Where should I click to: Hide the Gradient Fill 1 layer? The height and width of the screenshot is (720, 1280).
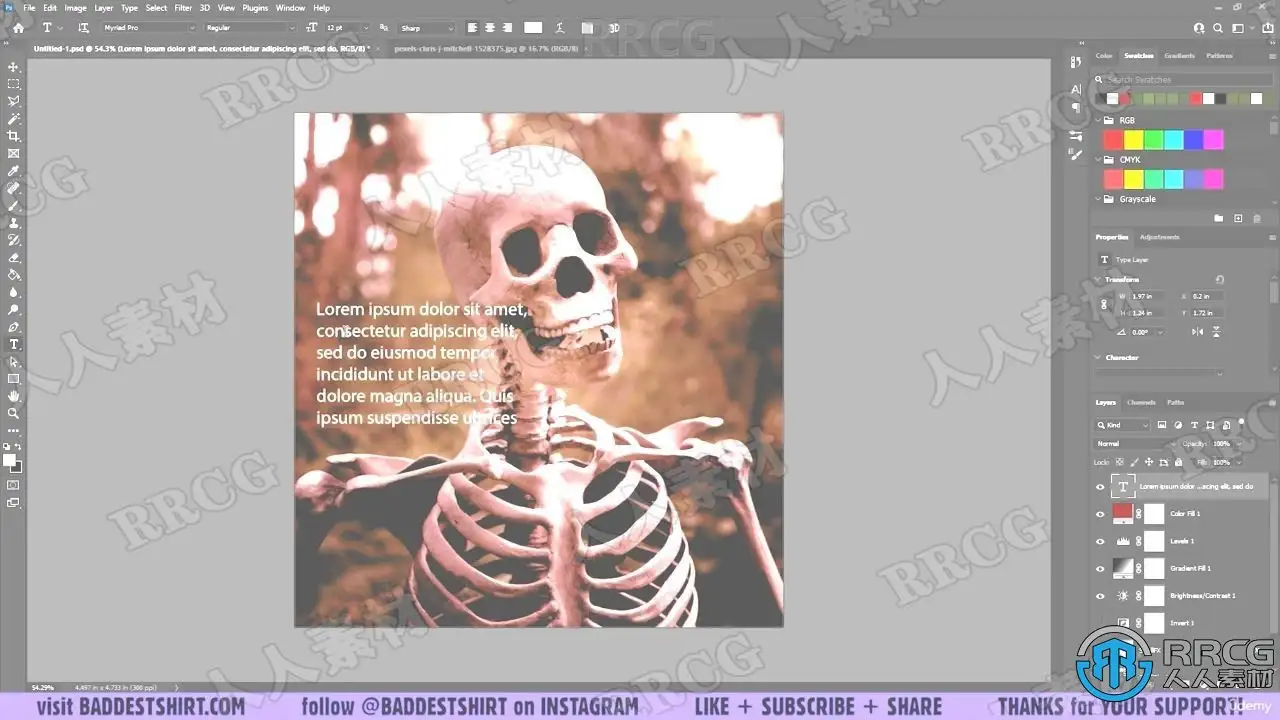[x=1100, y=569]
